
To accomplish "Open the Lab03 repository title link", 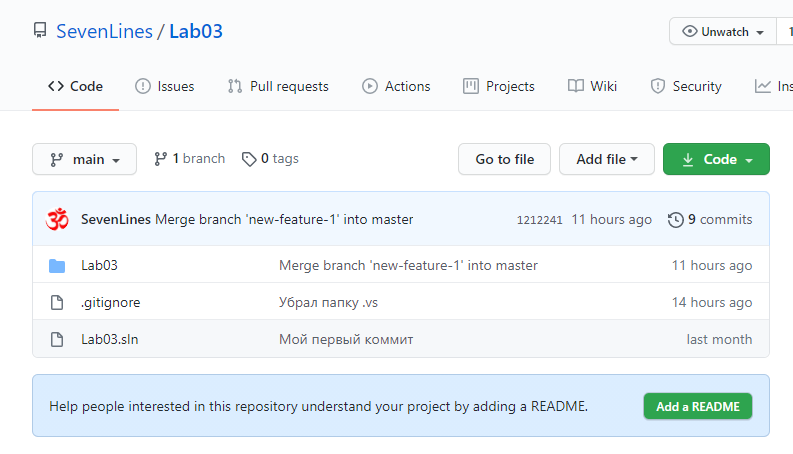I will point(196,31).
